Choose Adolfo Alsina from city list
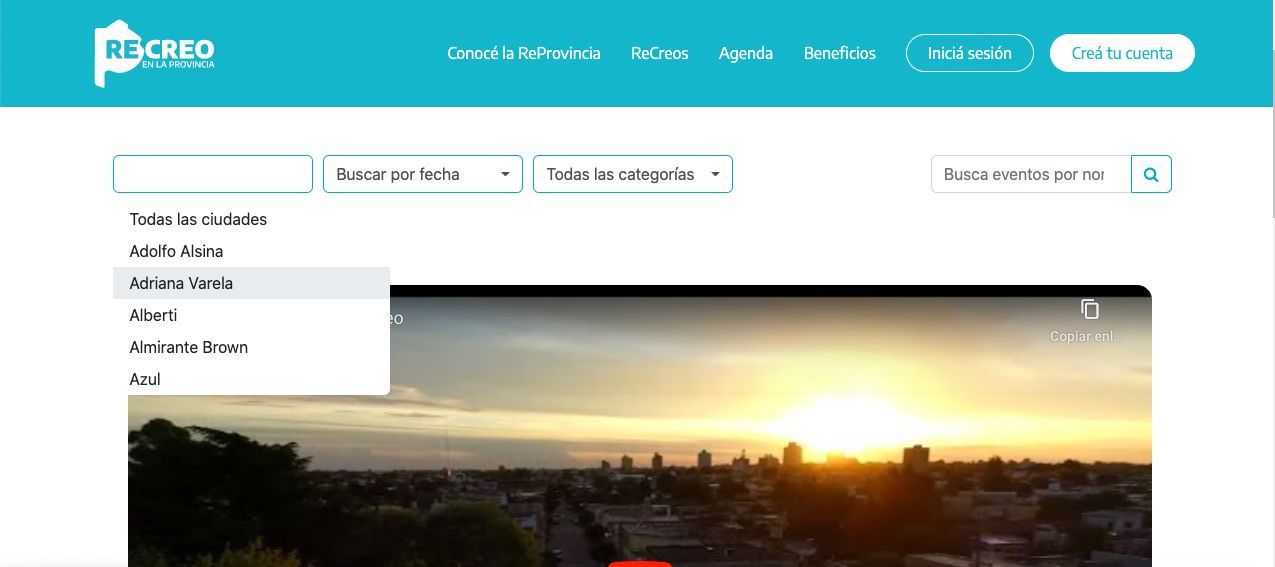 [176, 251]
